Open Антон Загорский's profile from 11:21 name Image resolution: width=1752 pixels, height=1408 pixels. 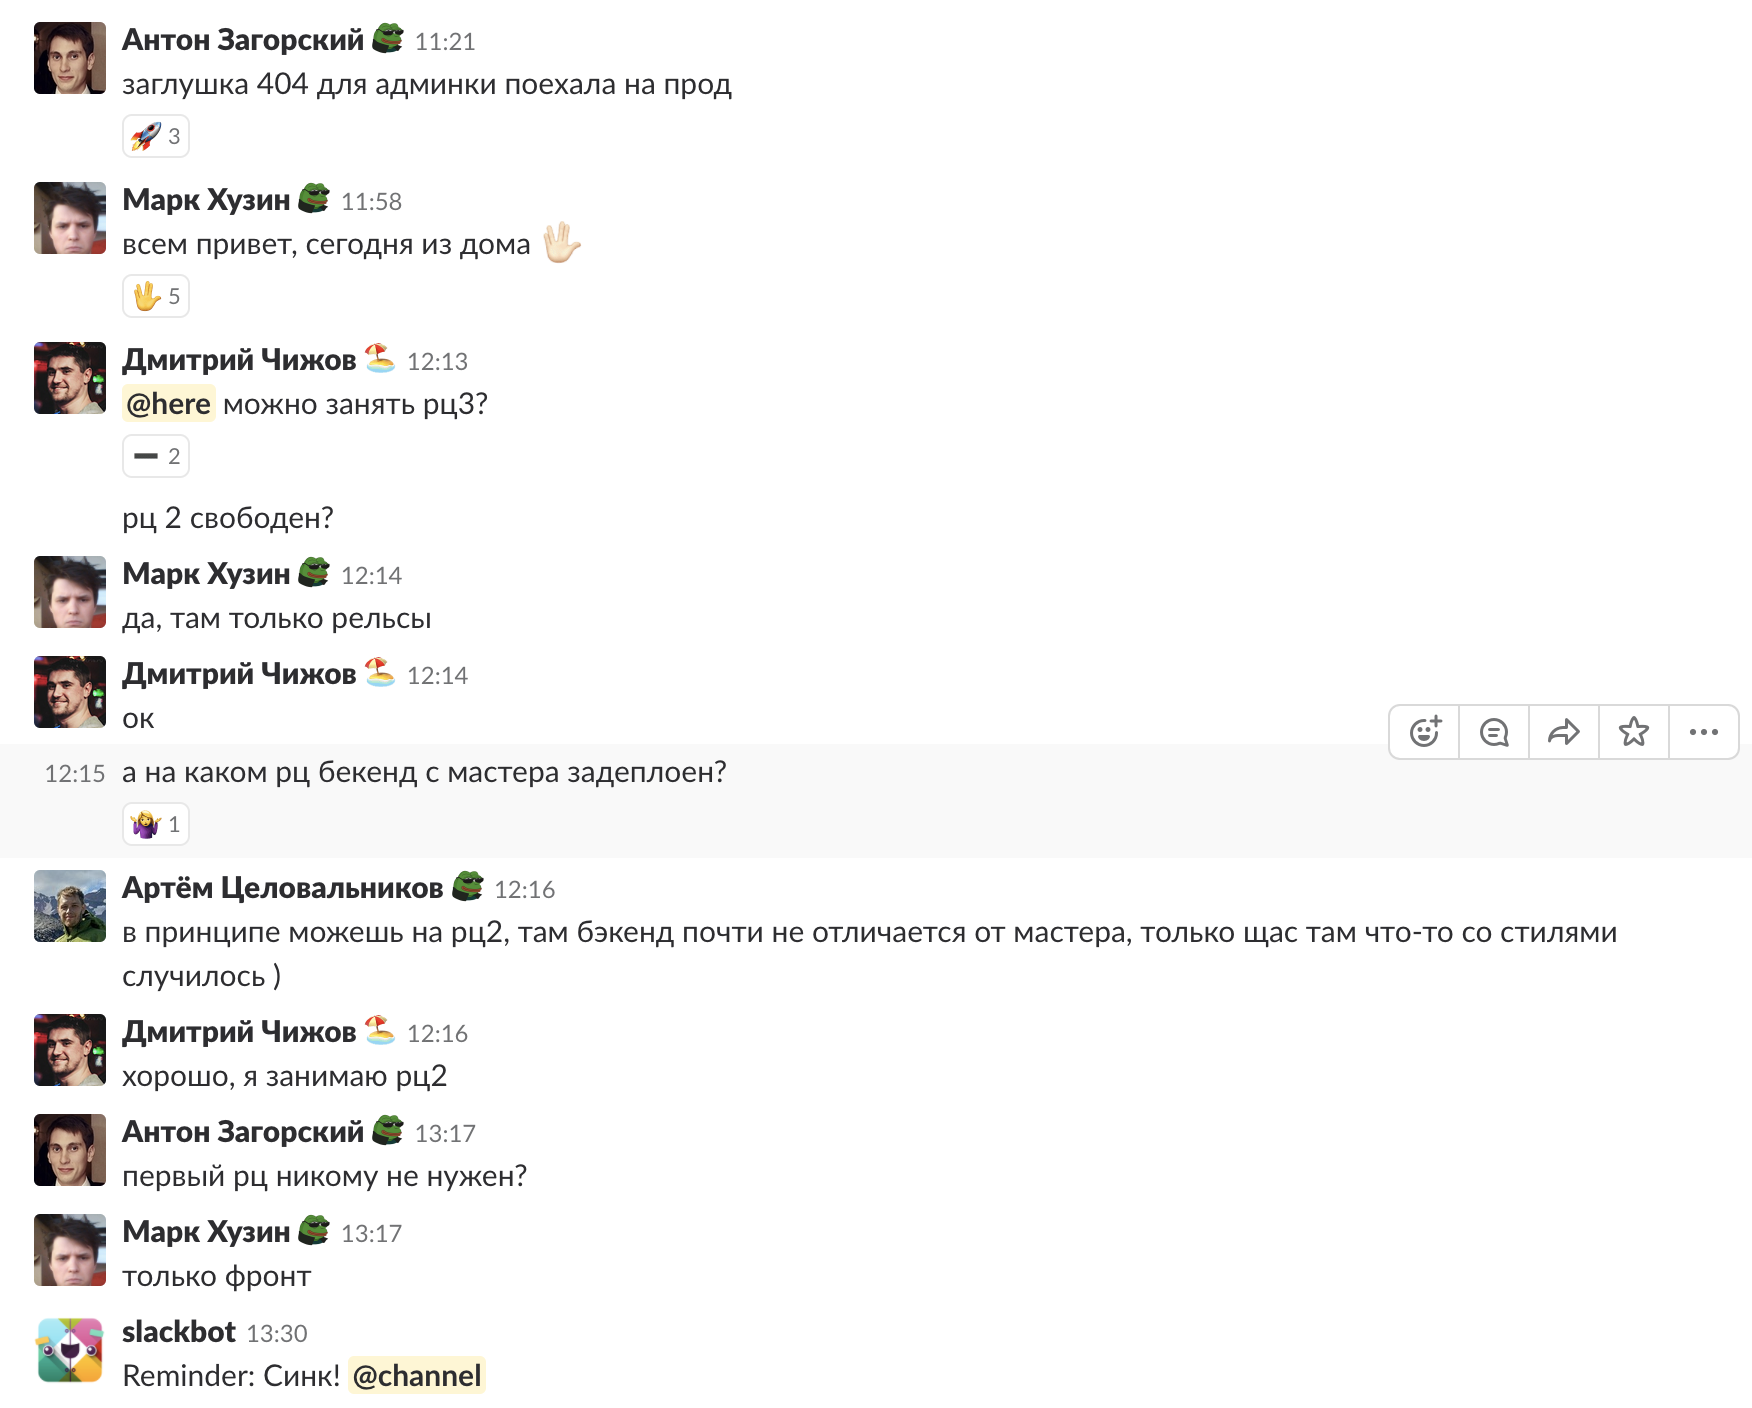coord(243,40)
